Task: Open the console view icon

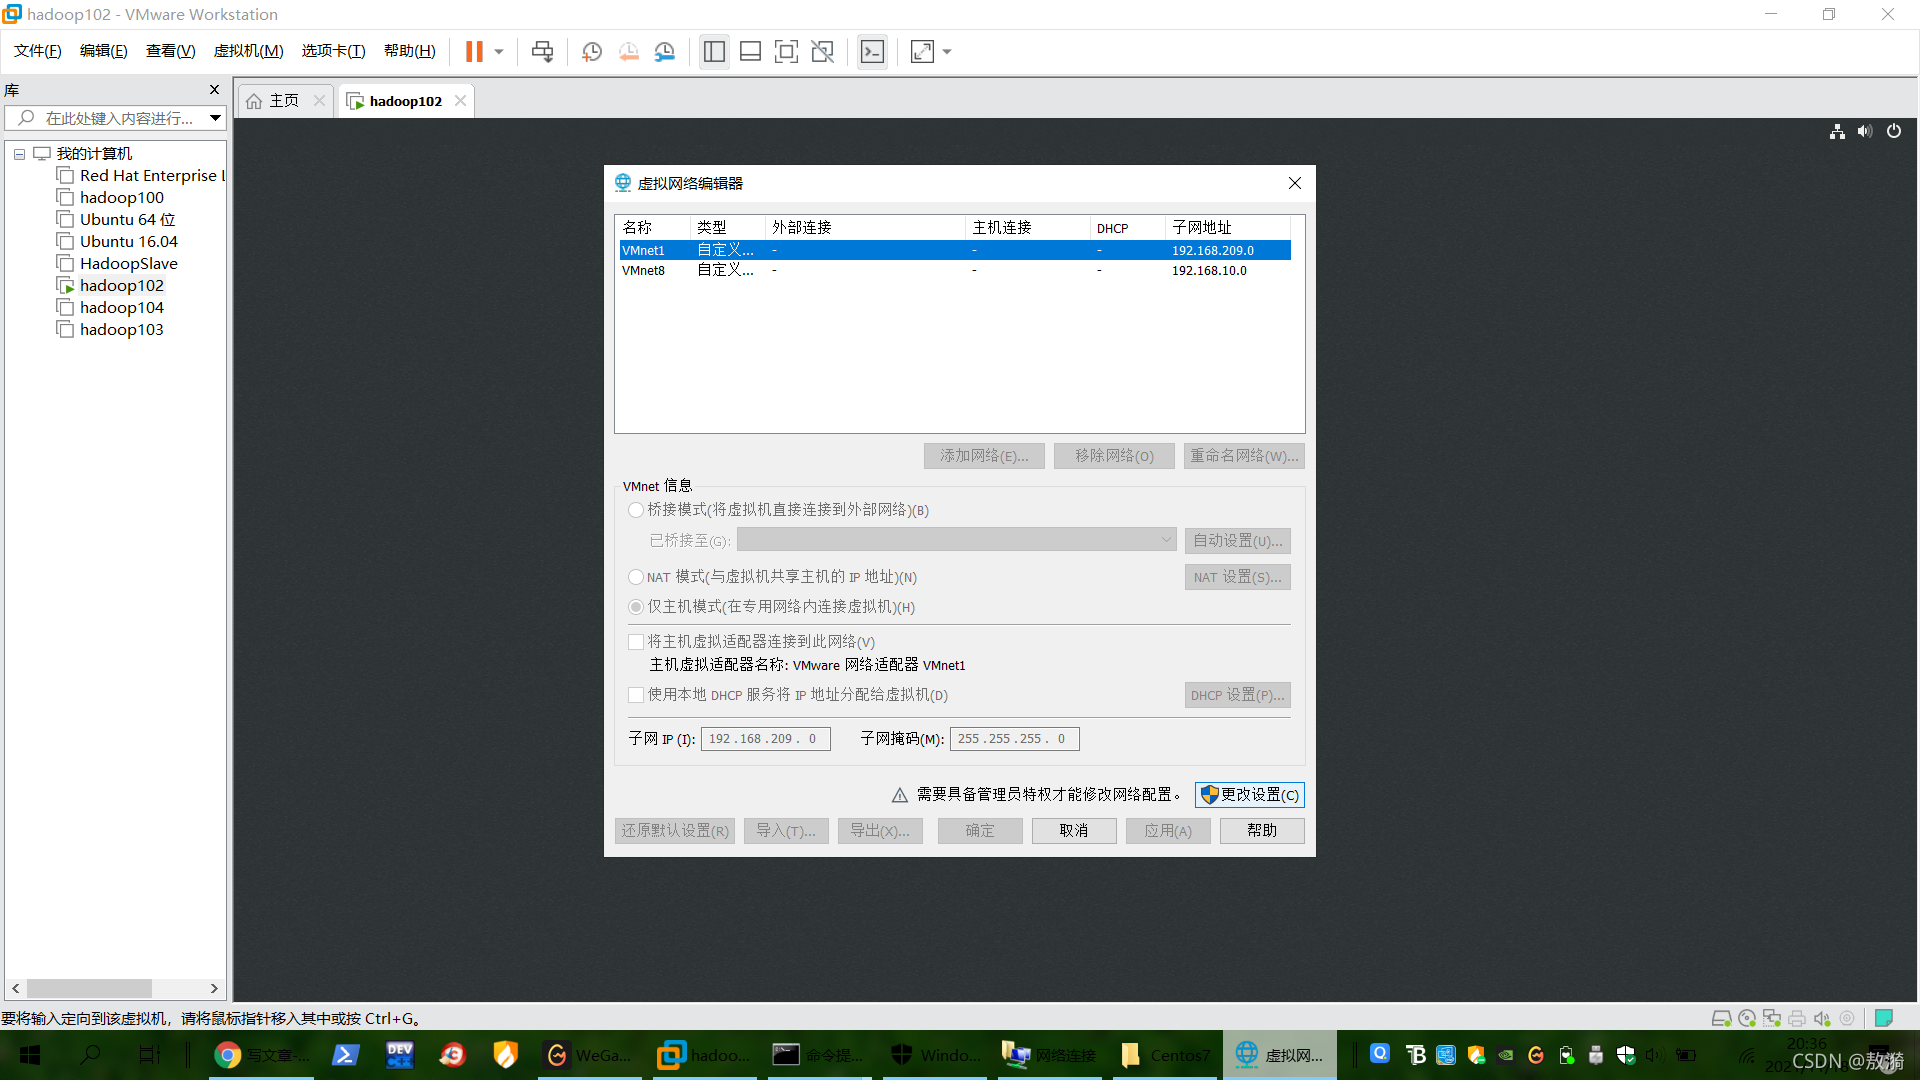Action: [872, 51]
